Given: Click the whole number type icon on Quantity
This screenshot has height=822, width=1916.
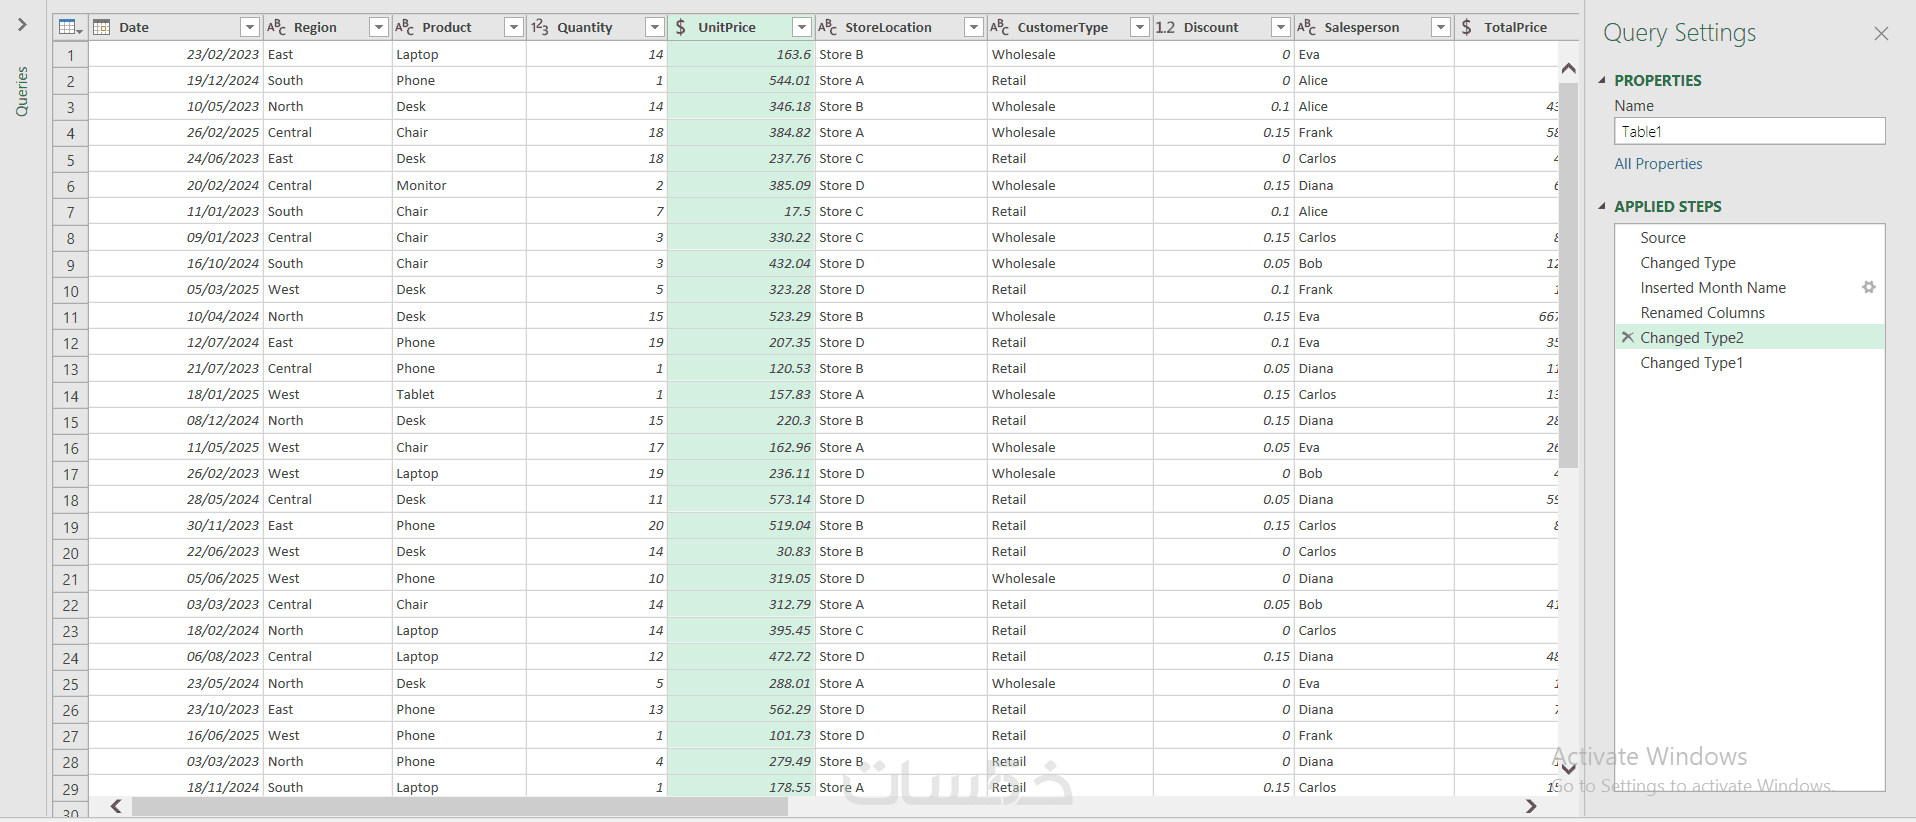Looking at the screenshot, I should click(540, 27).
